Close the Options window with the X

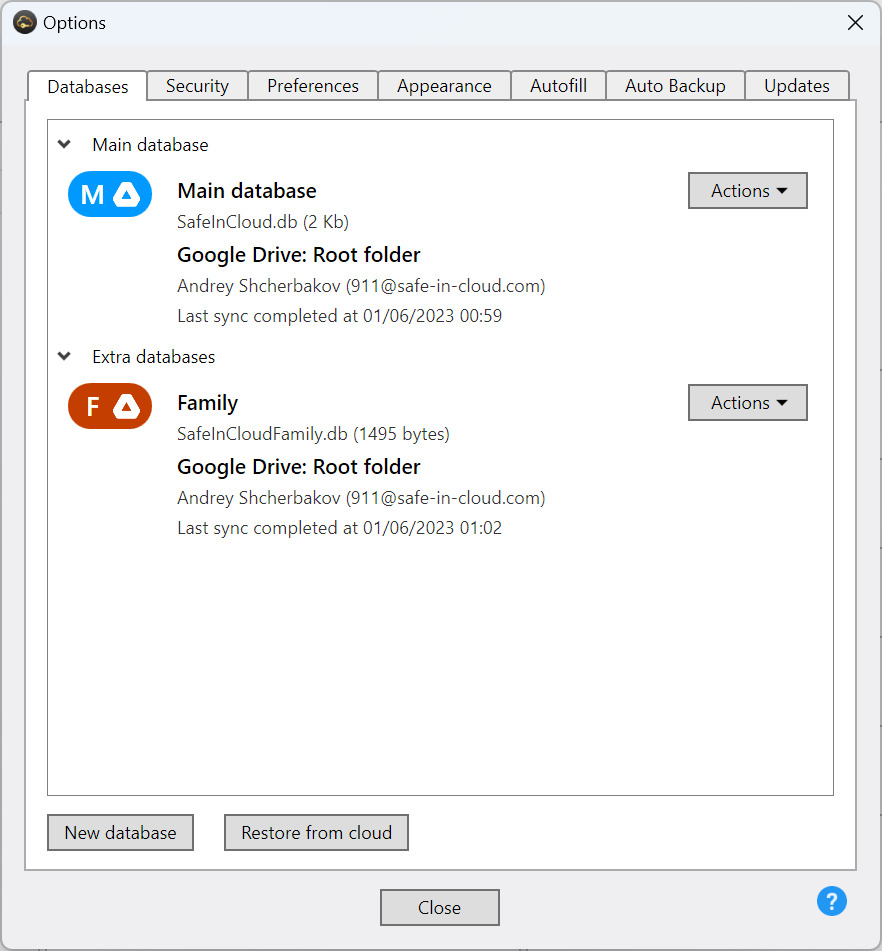[x=855, y=23]
